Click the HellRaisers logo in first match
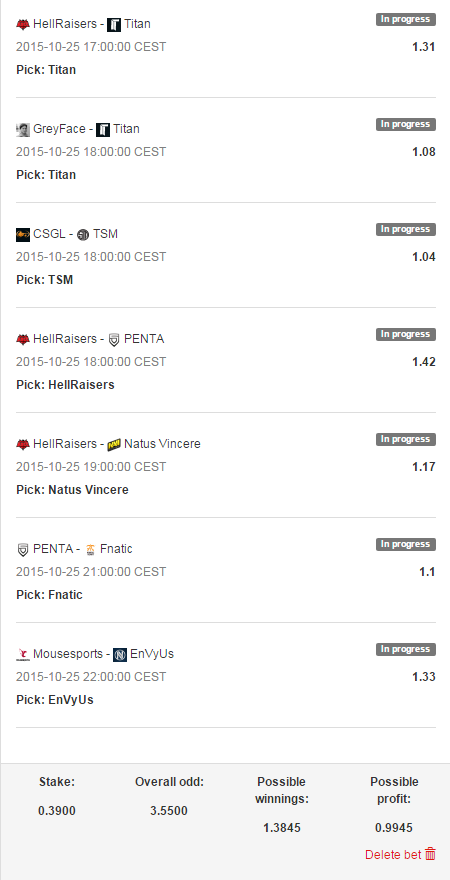Image resolution: width=450 pixels, height=880 pixels. pos(23,24)
